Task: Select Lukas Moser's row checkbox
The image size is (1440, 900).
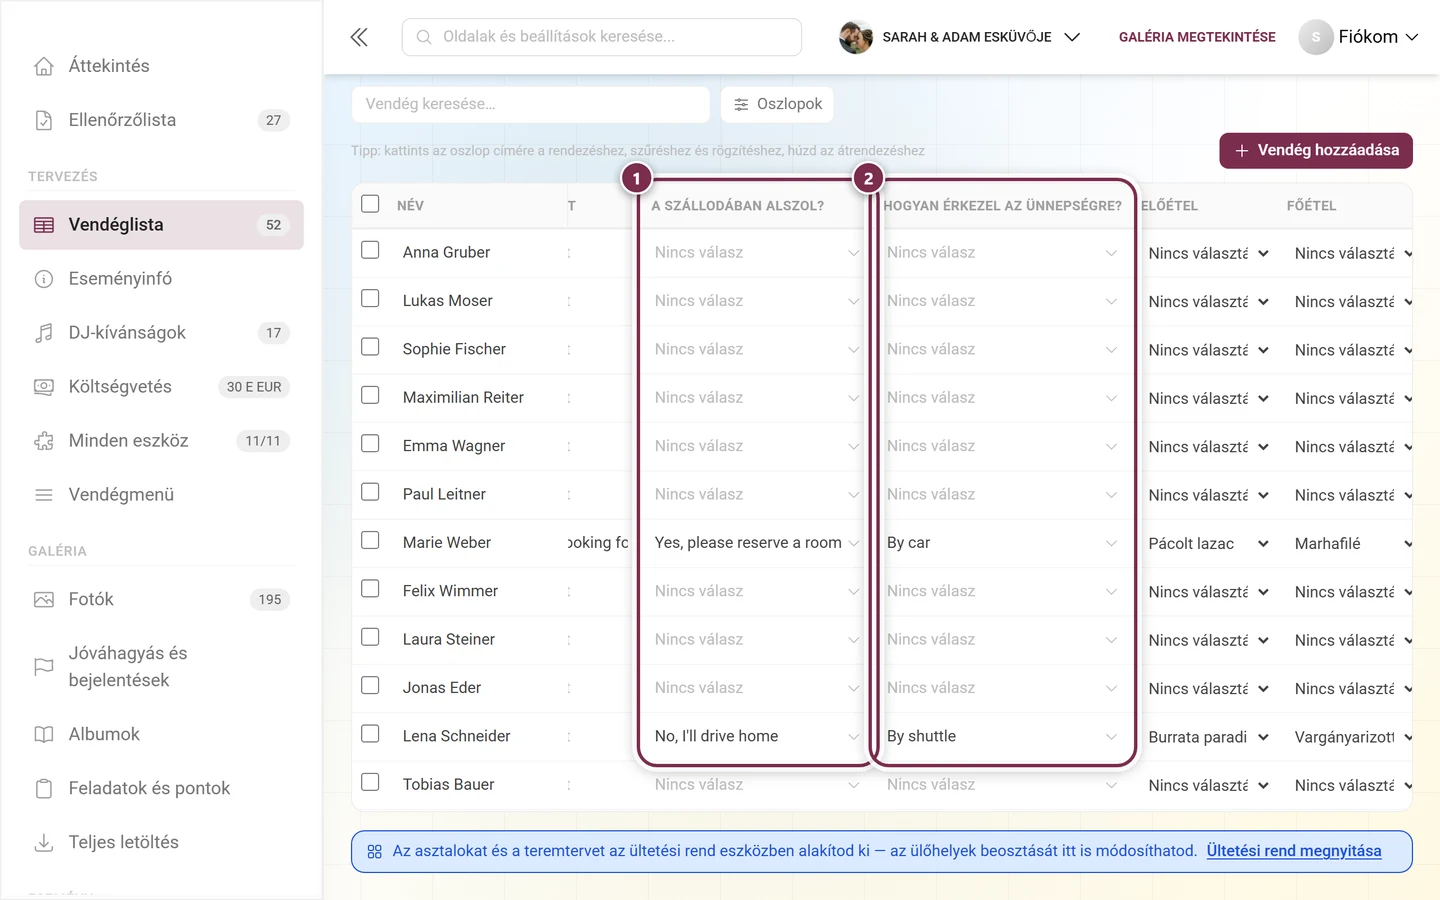Action: (x=370, y=298)
